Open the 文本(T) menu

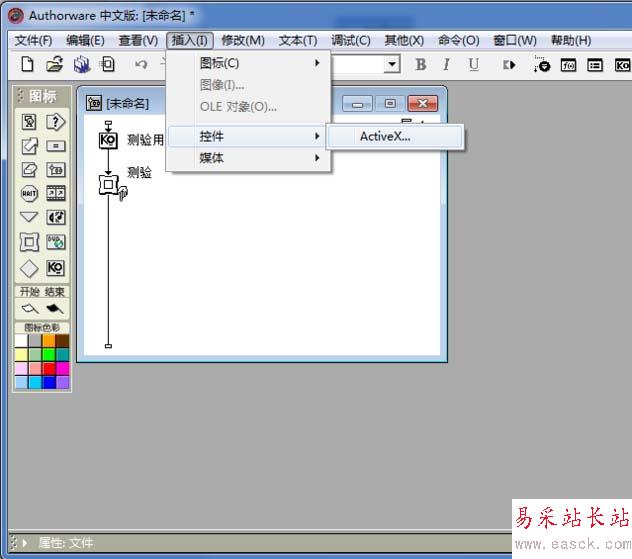pos(298,41)
